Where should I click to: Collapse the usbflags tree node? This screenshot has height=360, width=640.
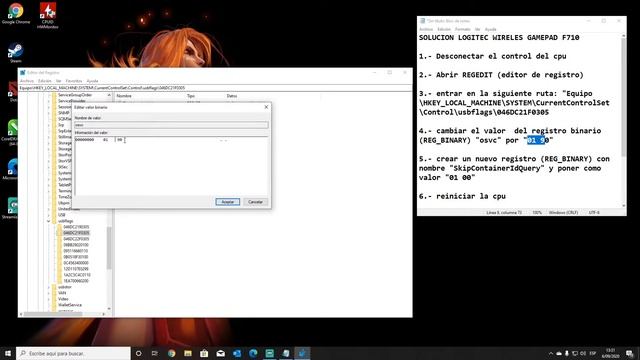tap(49, 221)
